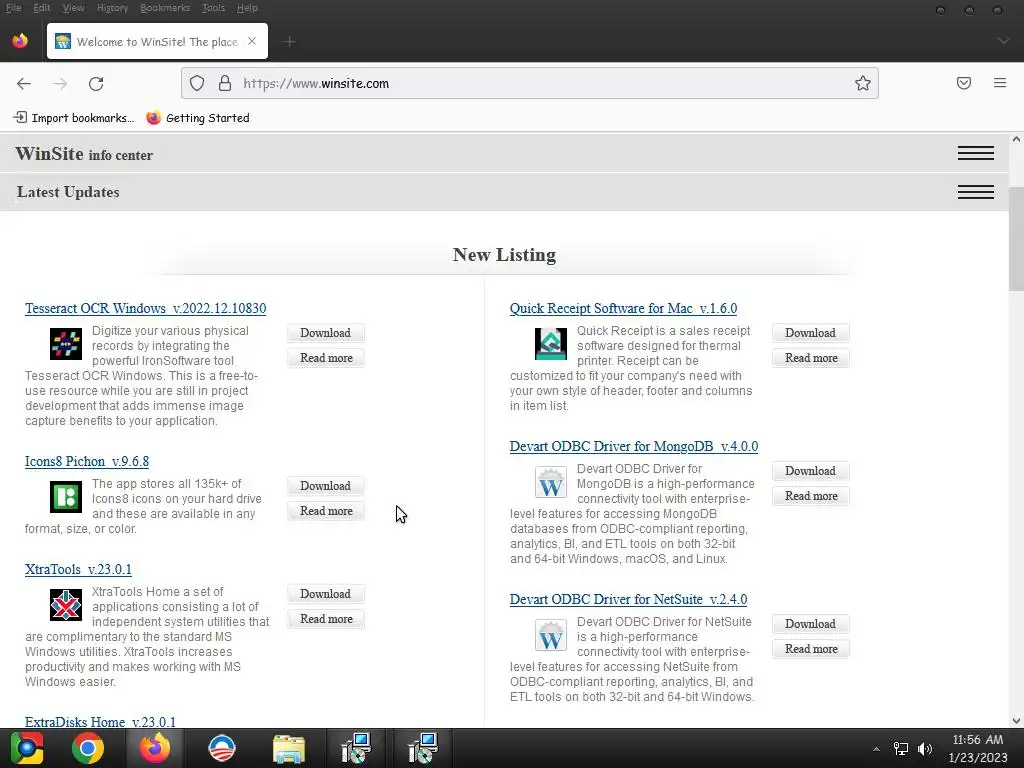Viewport: 1024px width, 768px height.
Task: View site security padlock info
Action: 225,83
